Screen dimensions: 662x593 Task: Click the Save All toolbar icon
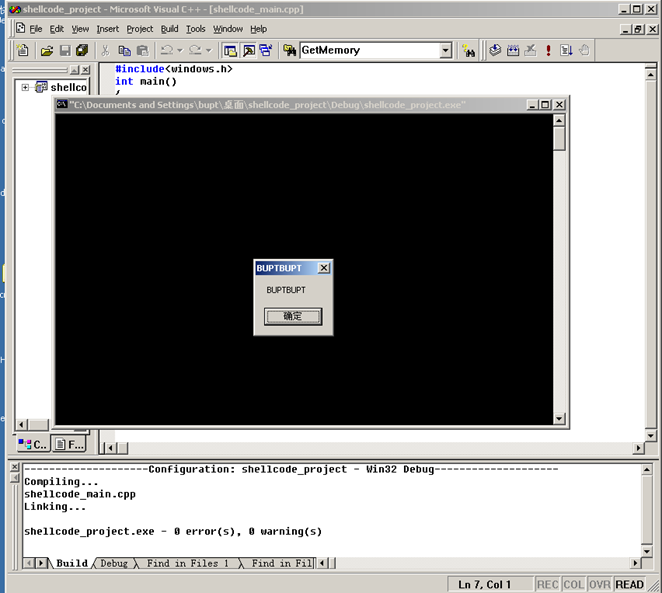coord(81,50)
